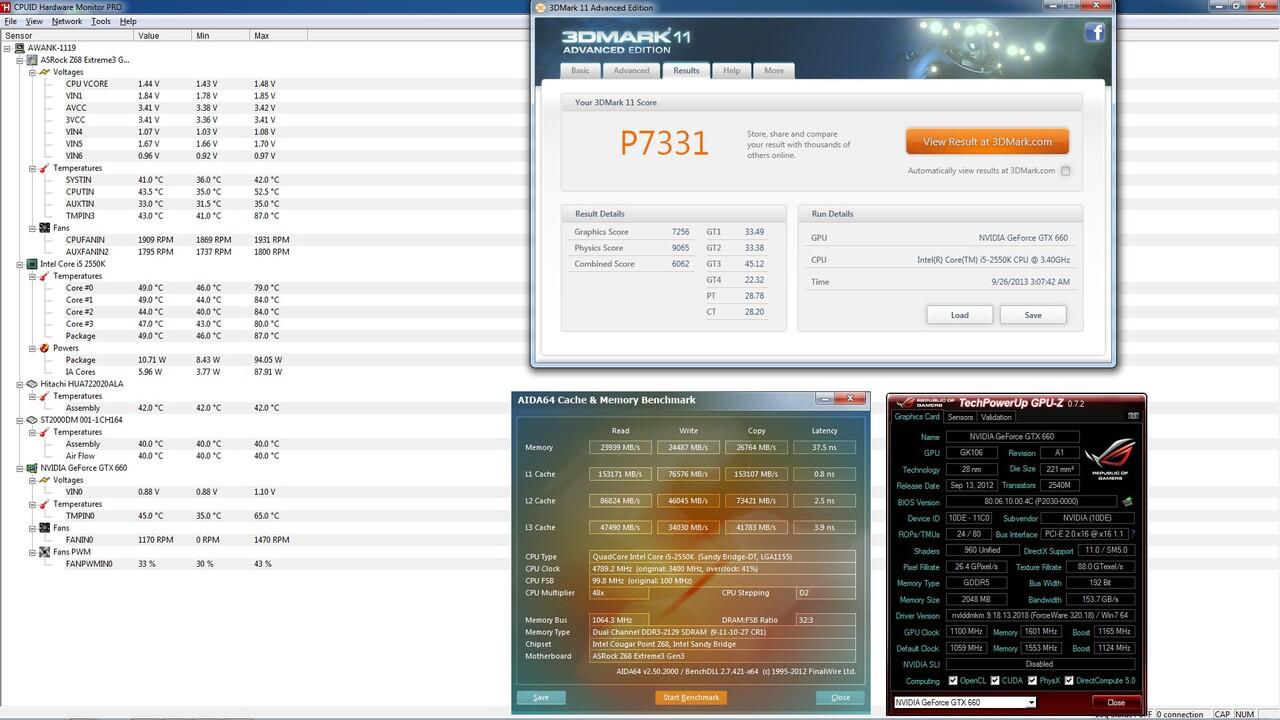Image resolution: width=1280 pixels, height=720 pixels.
Task: Toggle the CUDA checkbox in GPU-Z
Action: [x=994, y=681]
